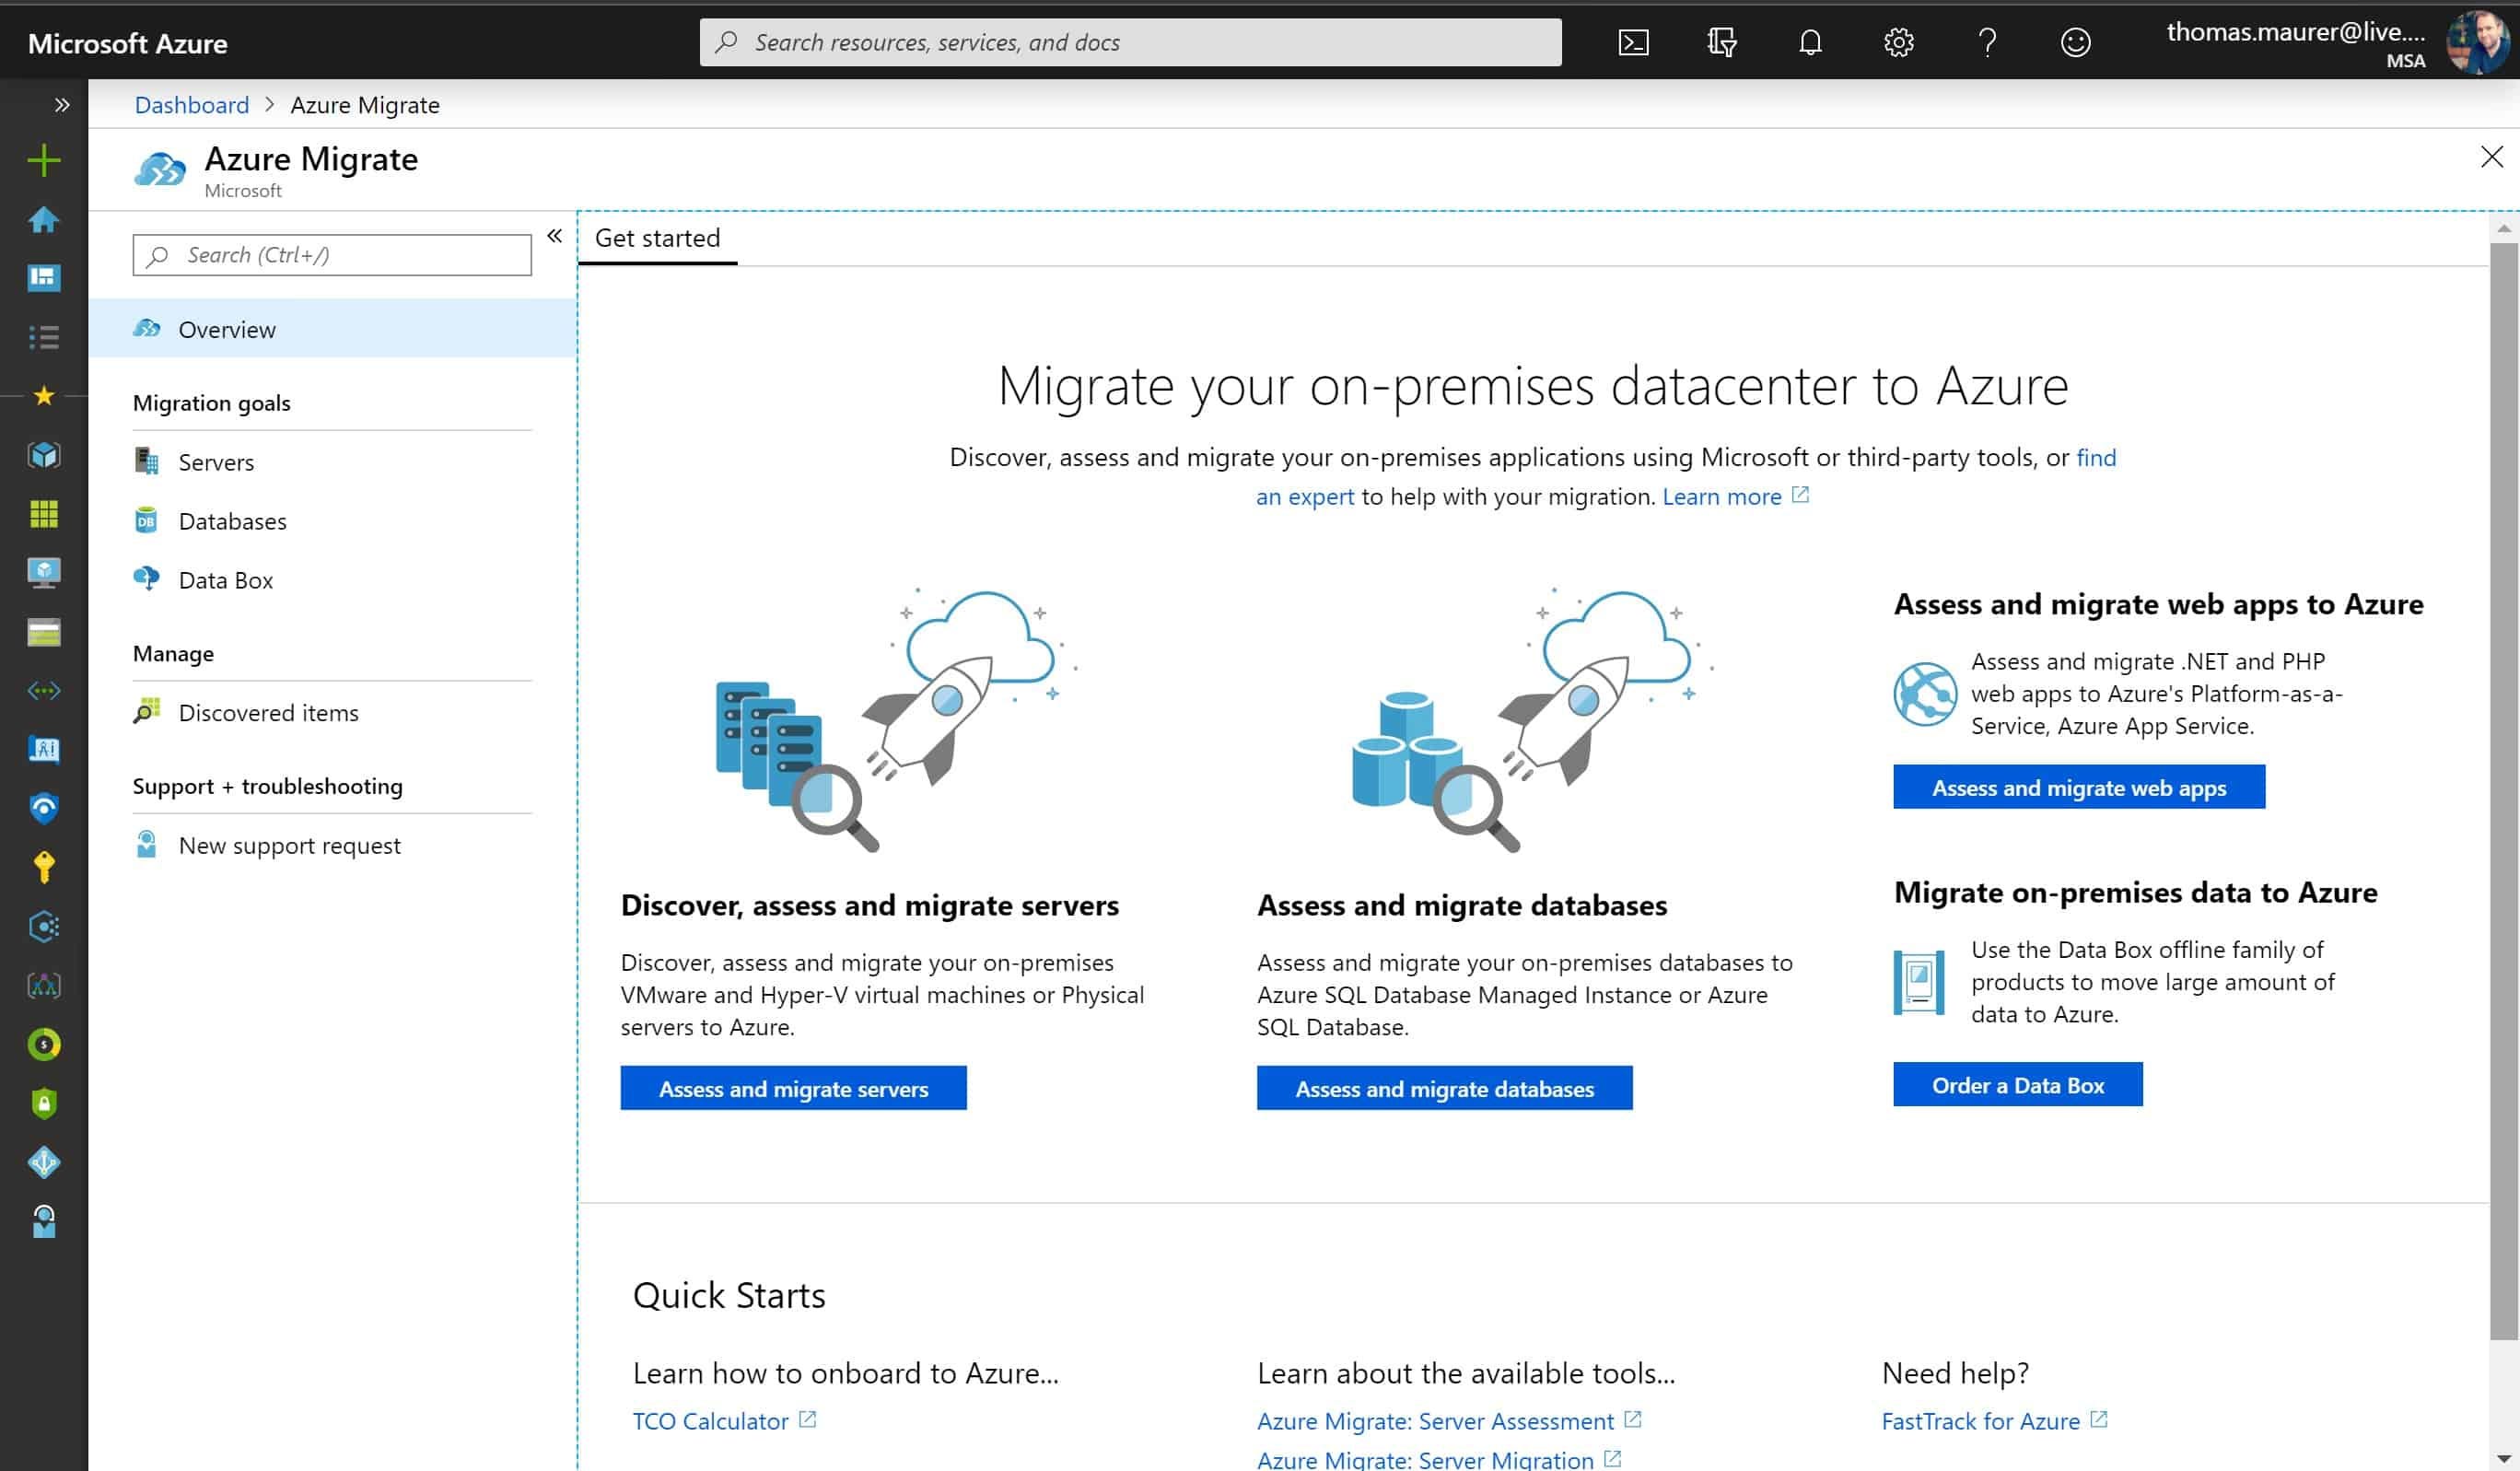Open portal Settings gear
The width and height of the screenshot is (2520, 1471).
[1899, 42]
